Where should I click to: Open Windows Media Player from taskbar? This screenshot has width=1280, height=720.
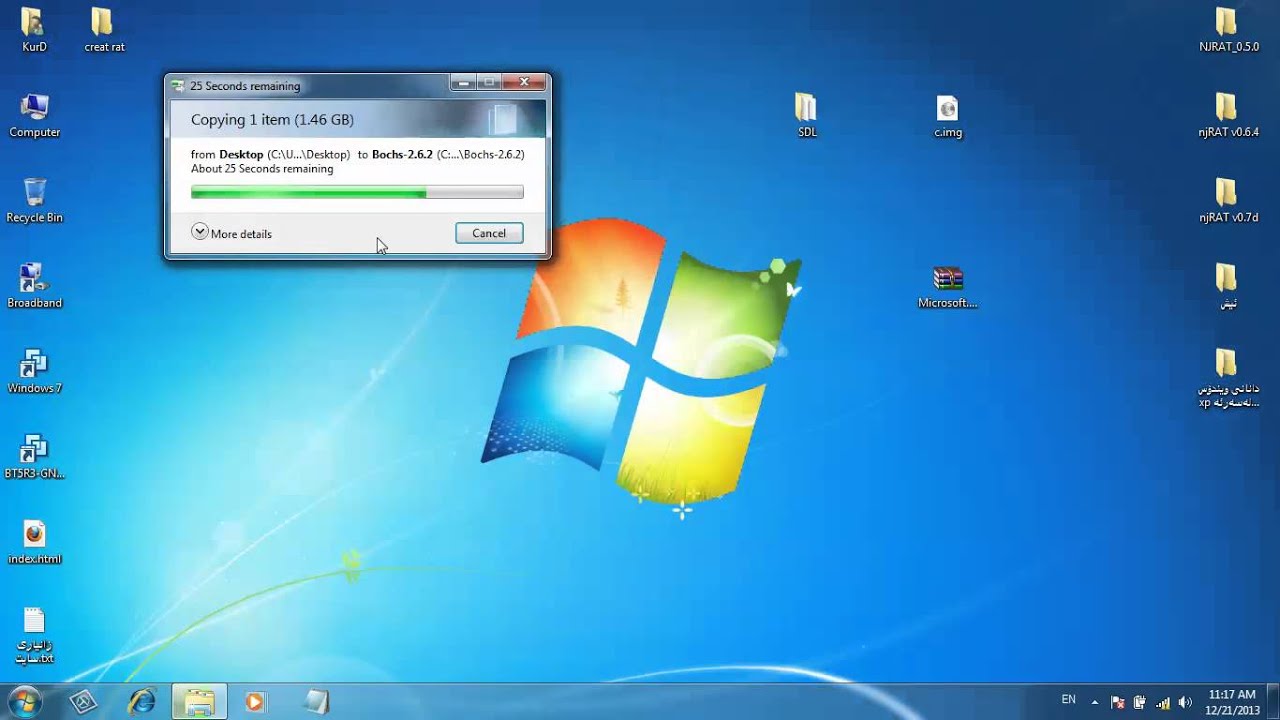(x=255, y=702)
